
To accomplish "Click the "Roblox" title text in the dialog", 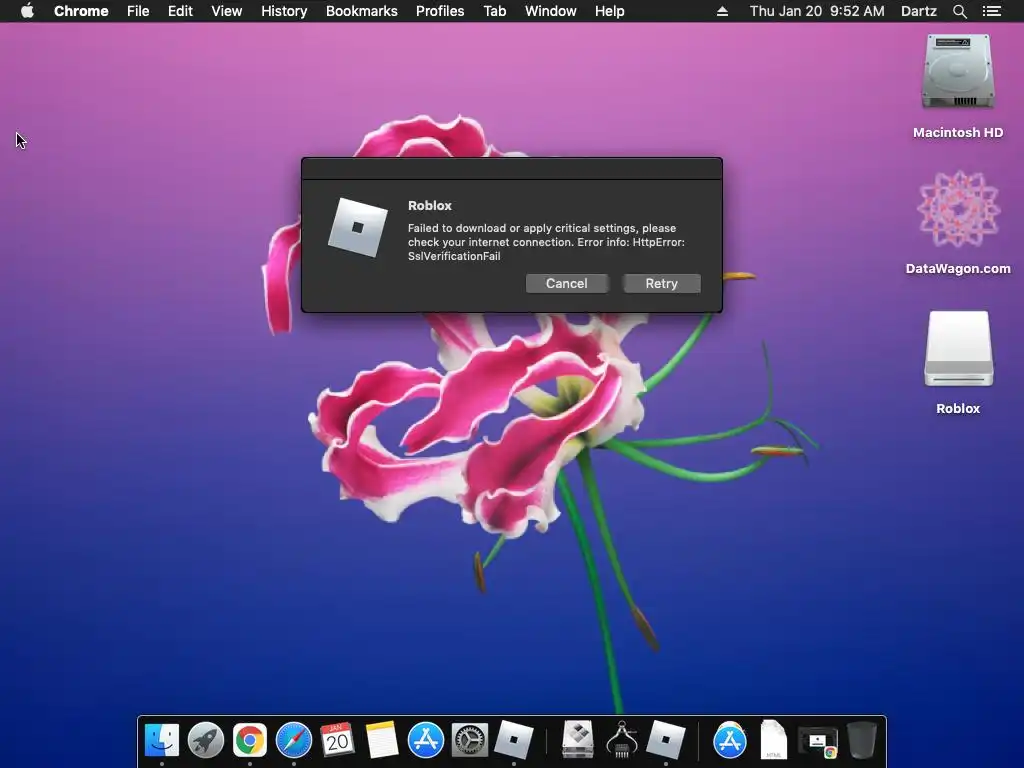I will point(430,206).
